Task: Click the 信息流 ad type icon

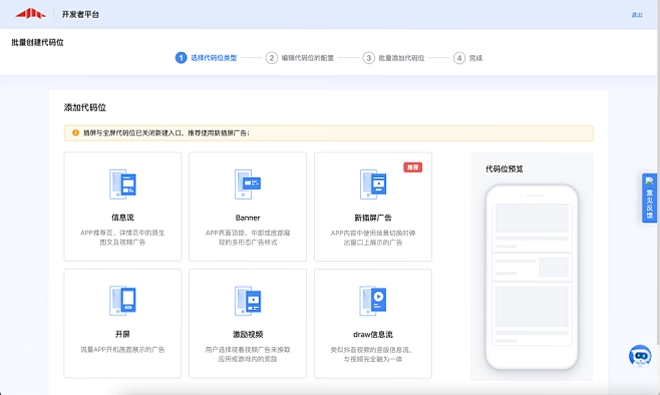Action: click(x=122, y=184)
